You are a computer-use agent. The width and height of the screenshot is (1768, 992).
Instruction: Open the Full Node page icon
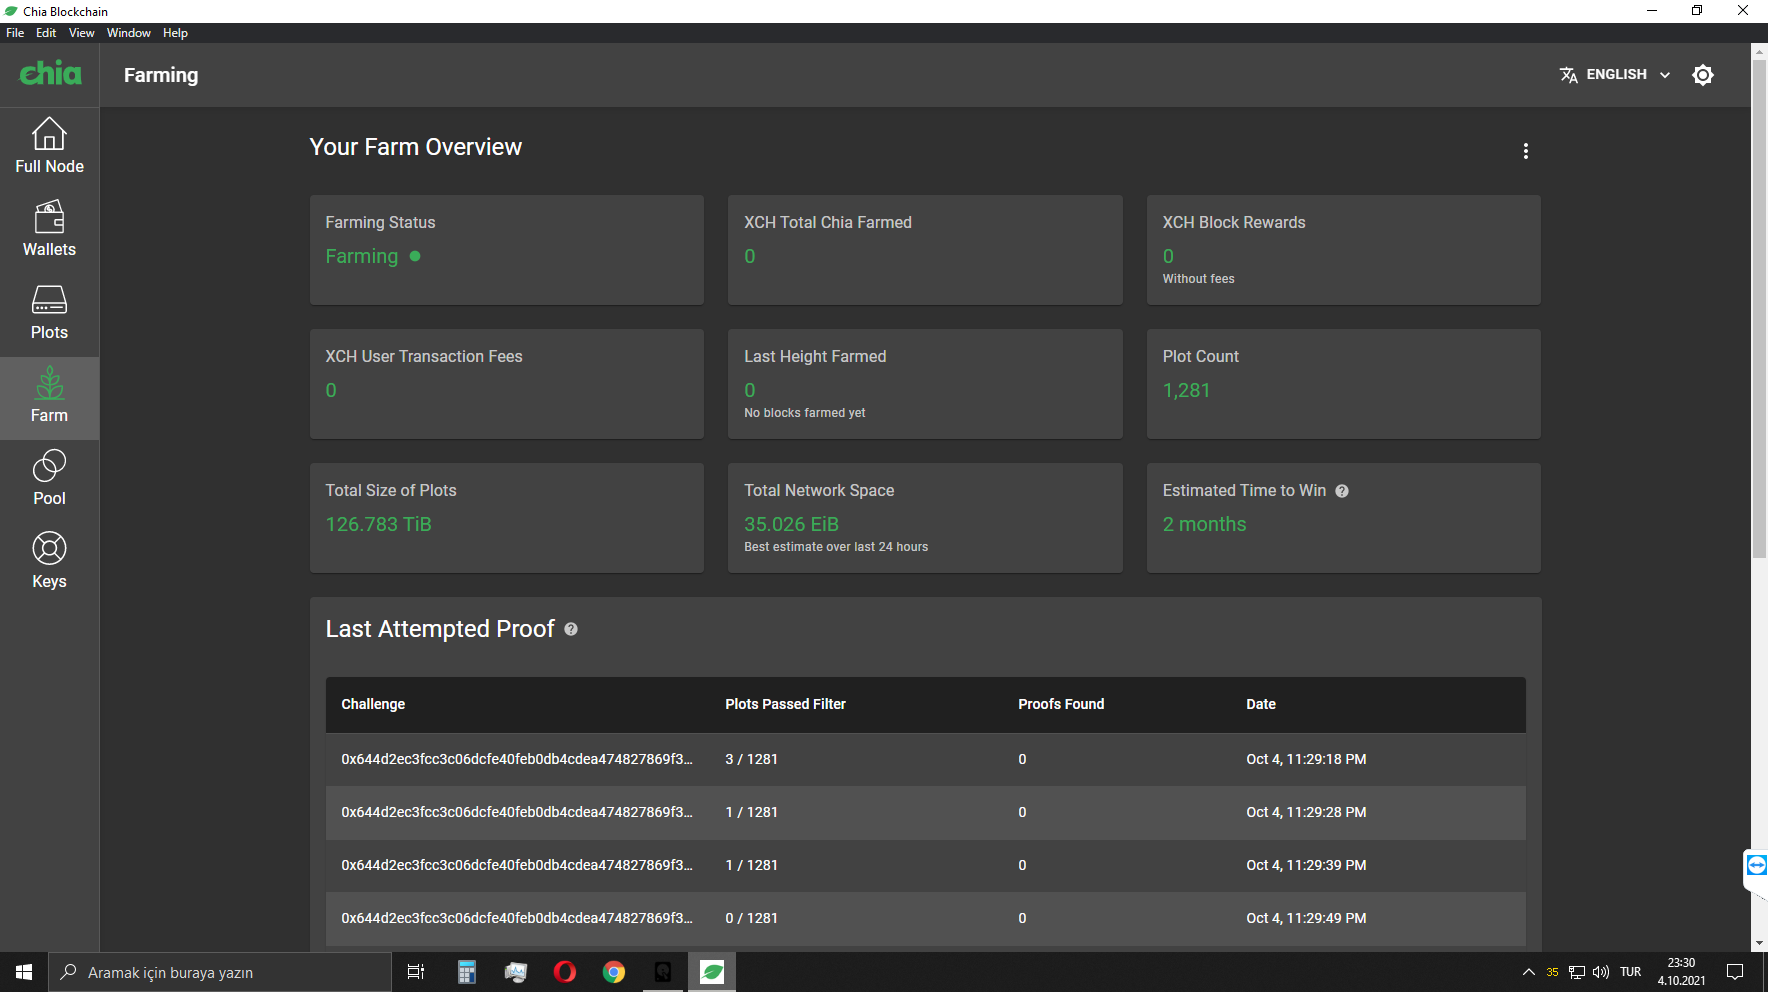tap(49, 134)
